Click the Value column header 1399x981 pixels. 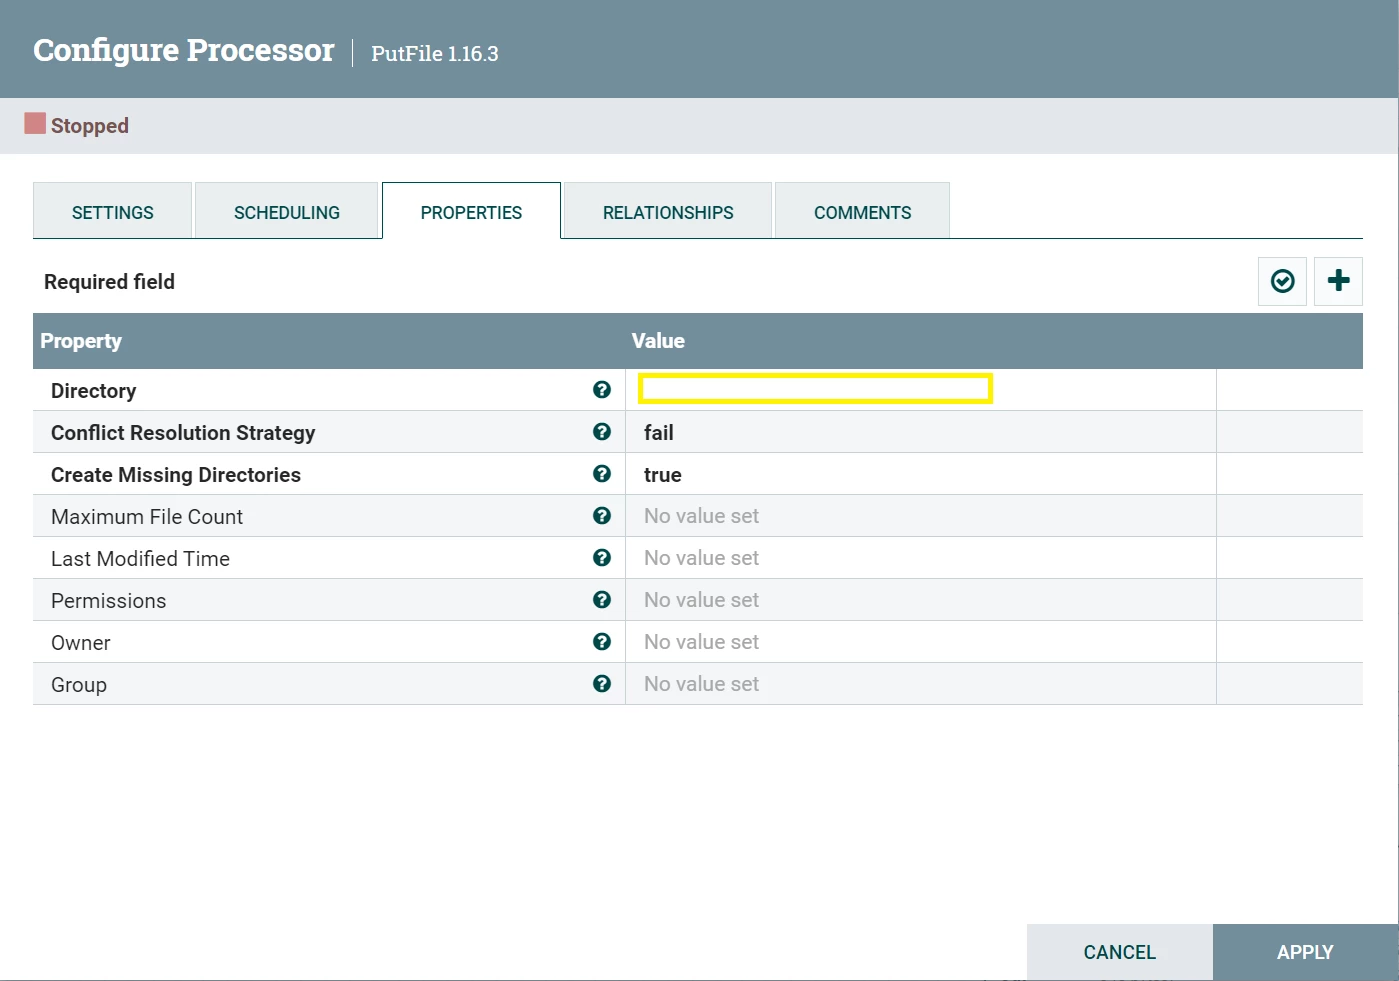pos(658,341)
